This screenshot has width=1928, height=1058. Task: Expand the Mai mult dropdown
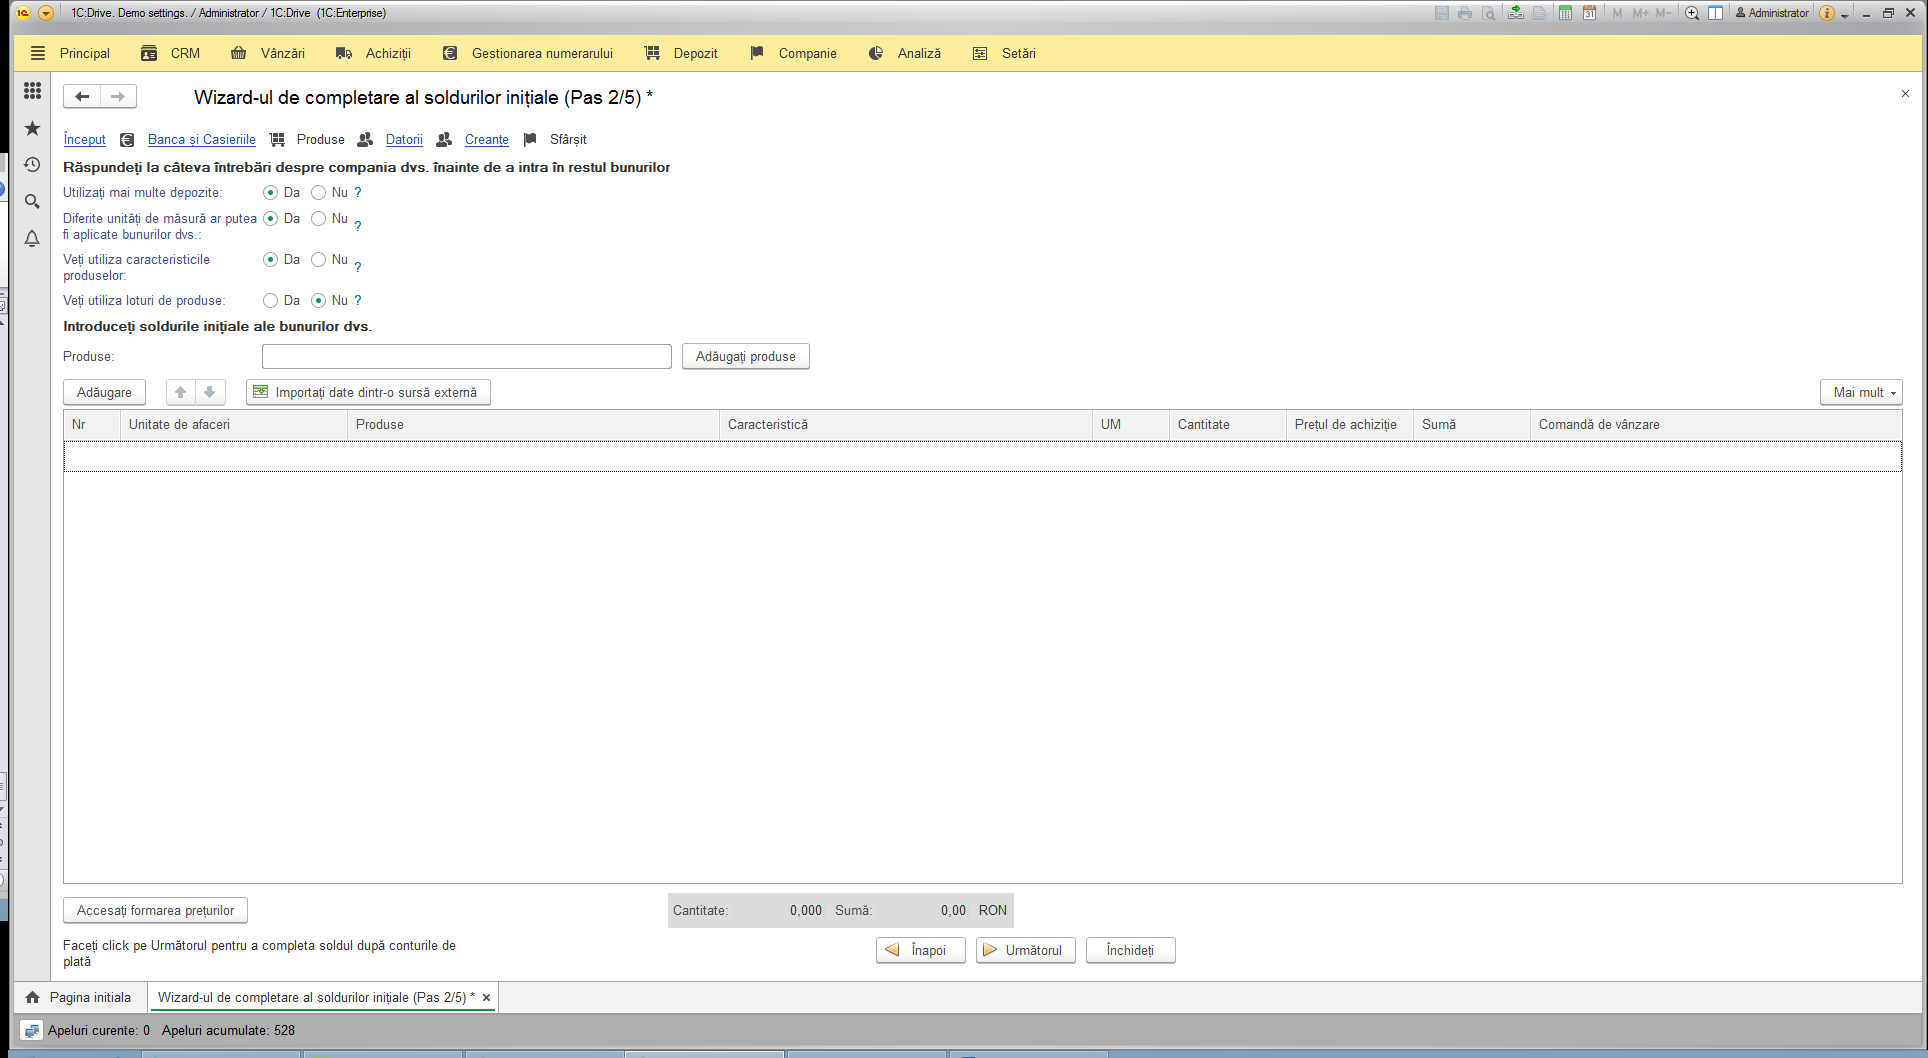coord(1860,392)
